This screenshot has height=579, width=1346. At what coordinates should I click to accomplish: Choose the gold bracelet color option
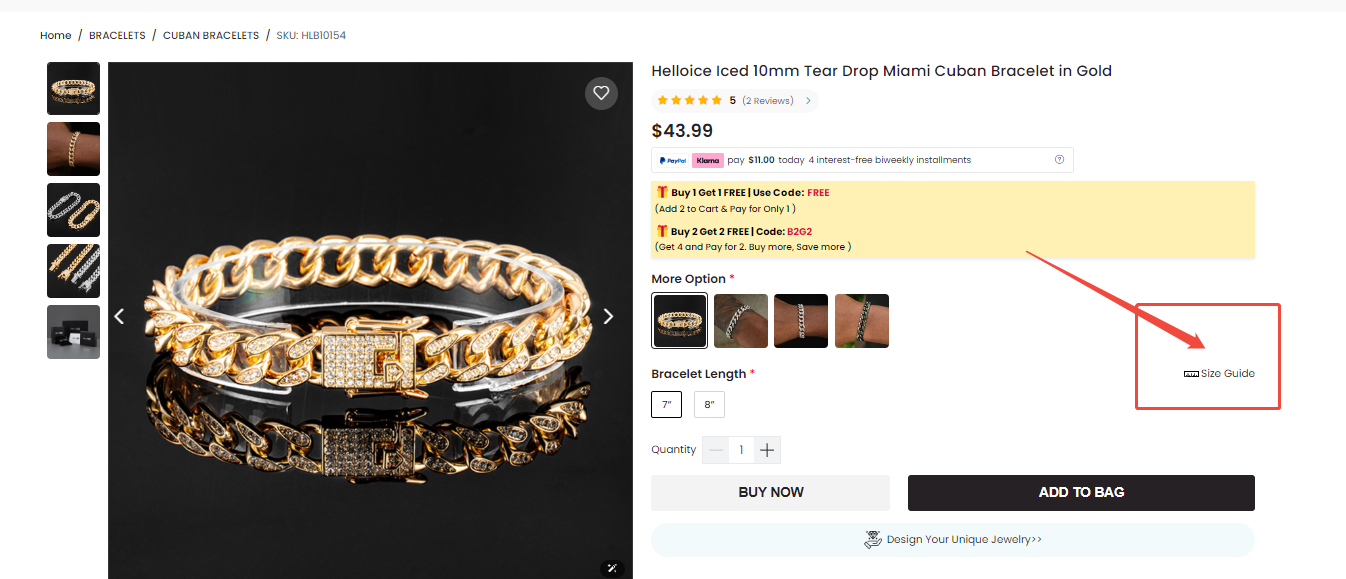click(679, 320)
